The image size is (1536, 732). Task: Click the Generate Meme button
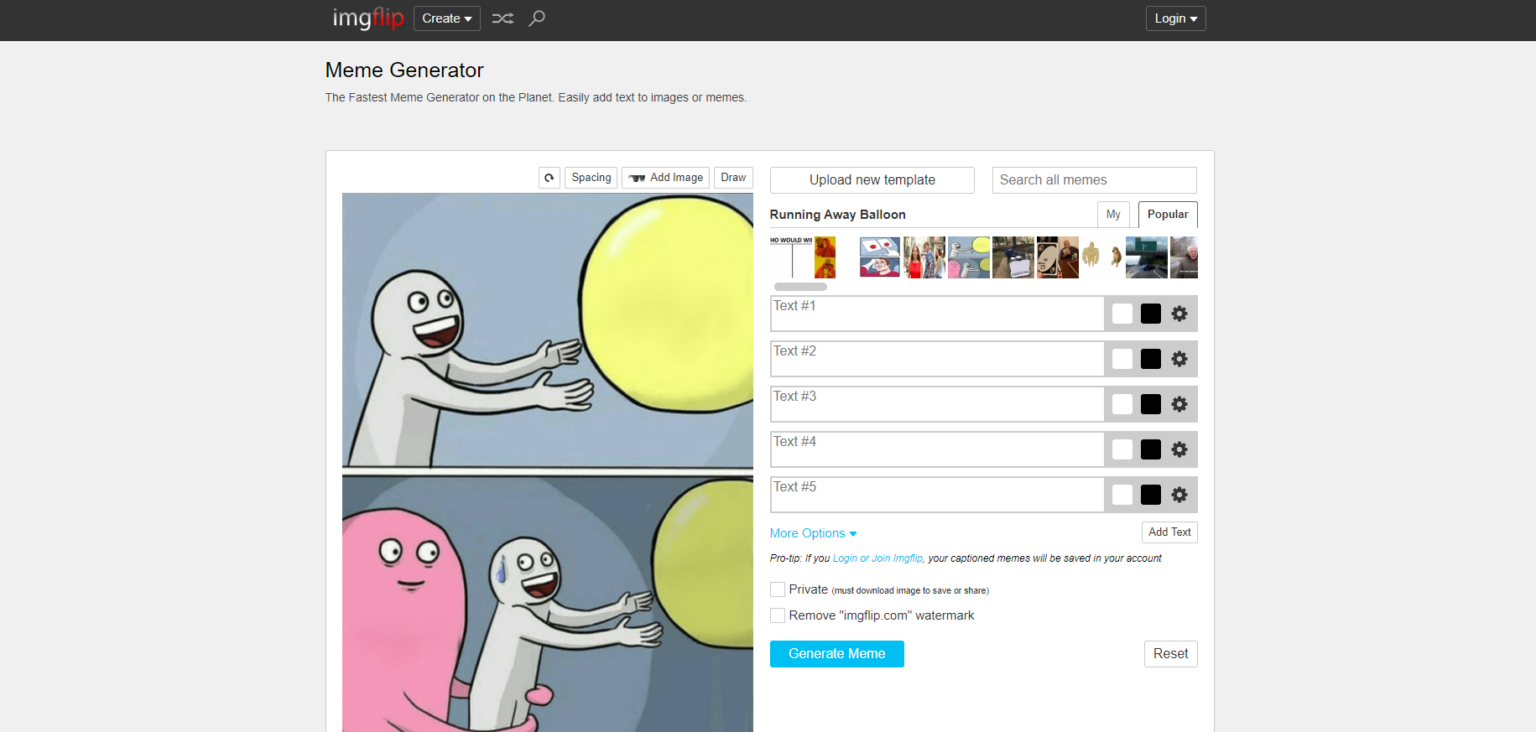click(837, 654)
